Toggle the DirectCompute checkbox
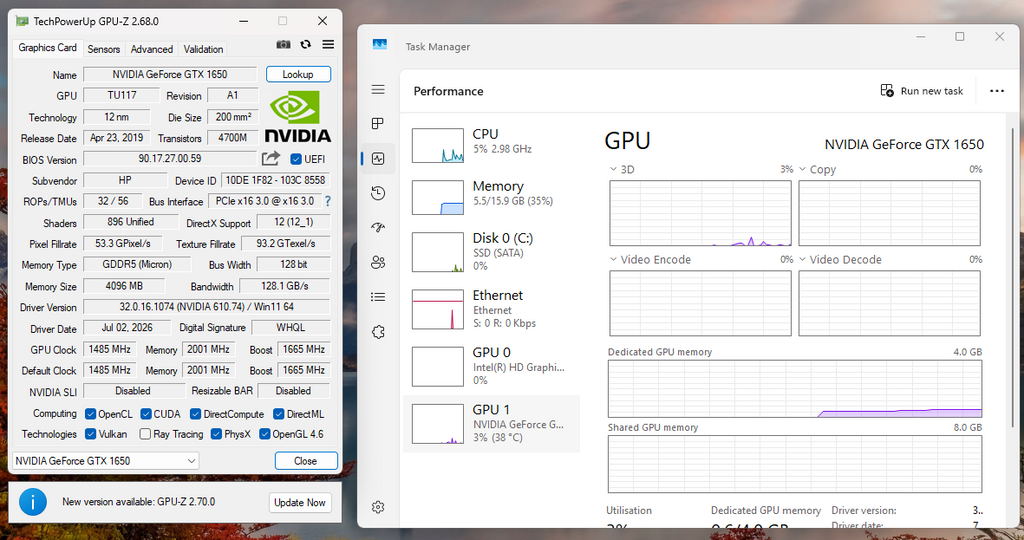The height and width of the screenshot is (540, 1024). click(x=195, y=414)
